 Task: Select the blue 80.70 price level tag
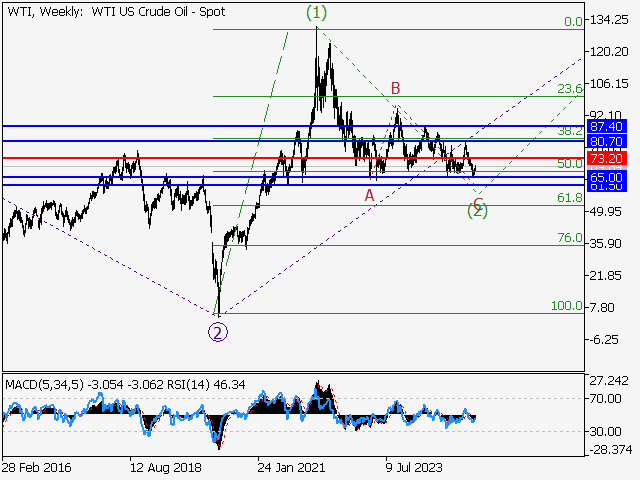pos(607,142)
